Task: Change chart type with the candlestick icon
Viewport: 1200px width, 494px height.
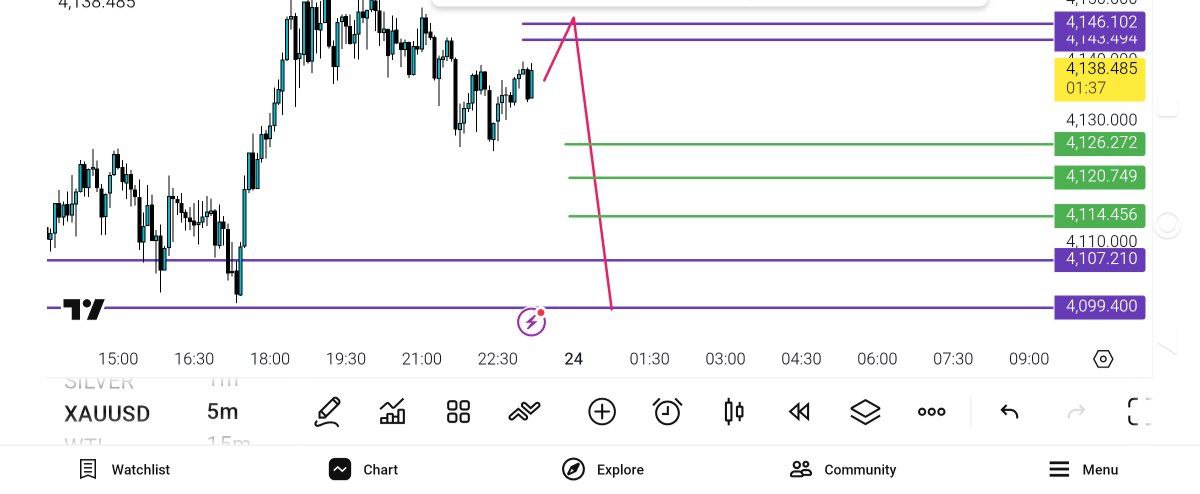Action: pyautogui.click(x=734, y=412)
